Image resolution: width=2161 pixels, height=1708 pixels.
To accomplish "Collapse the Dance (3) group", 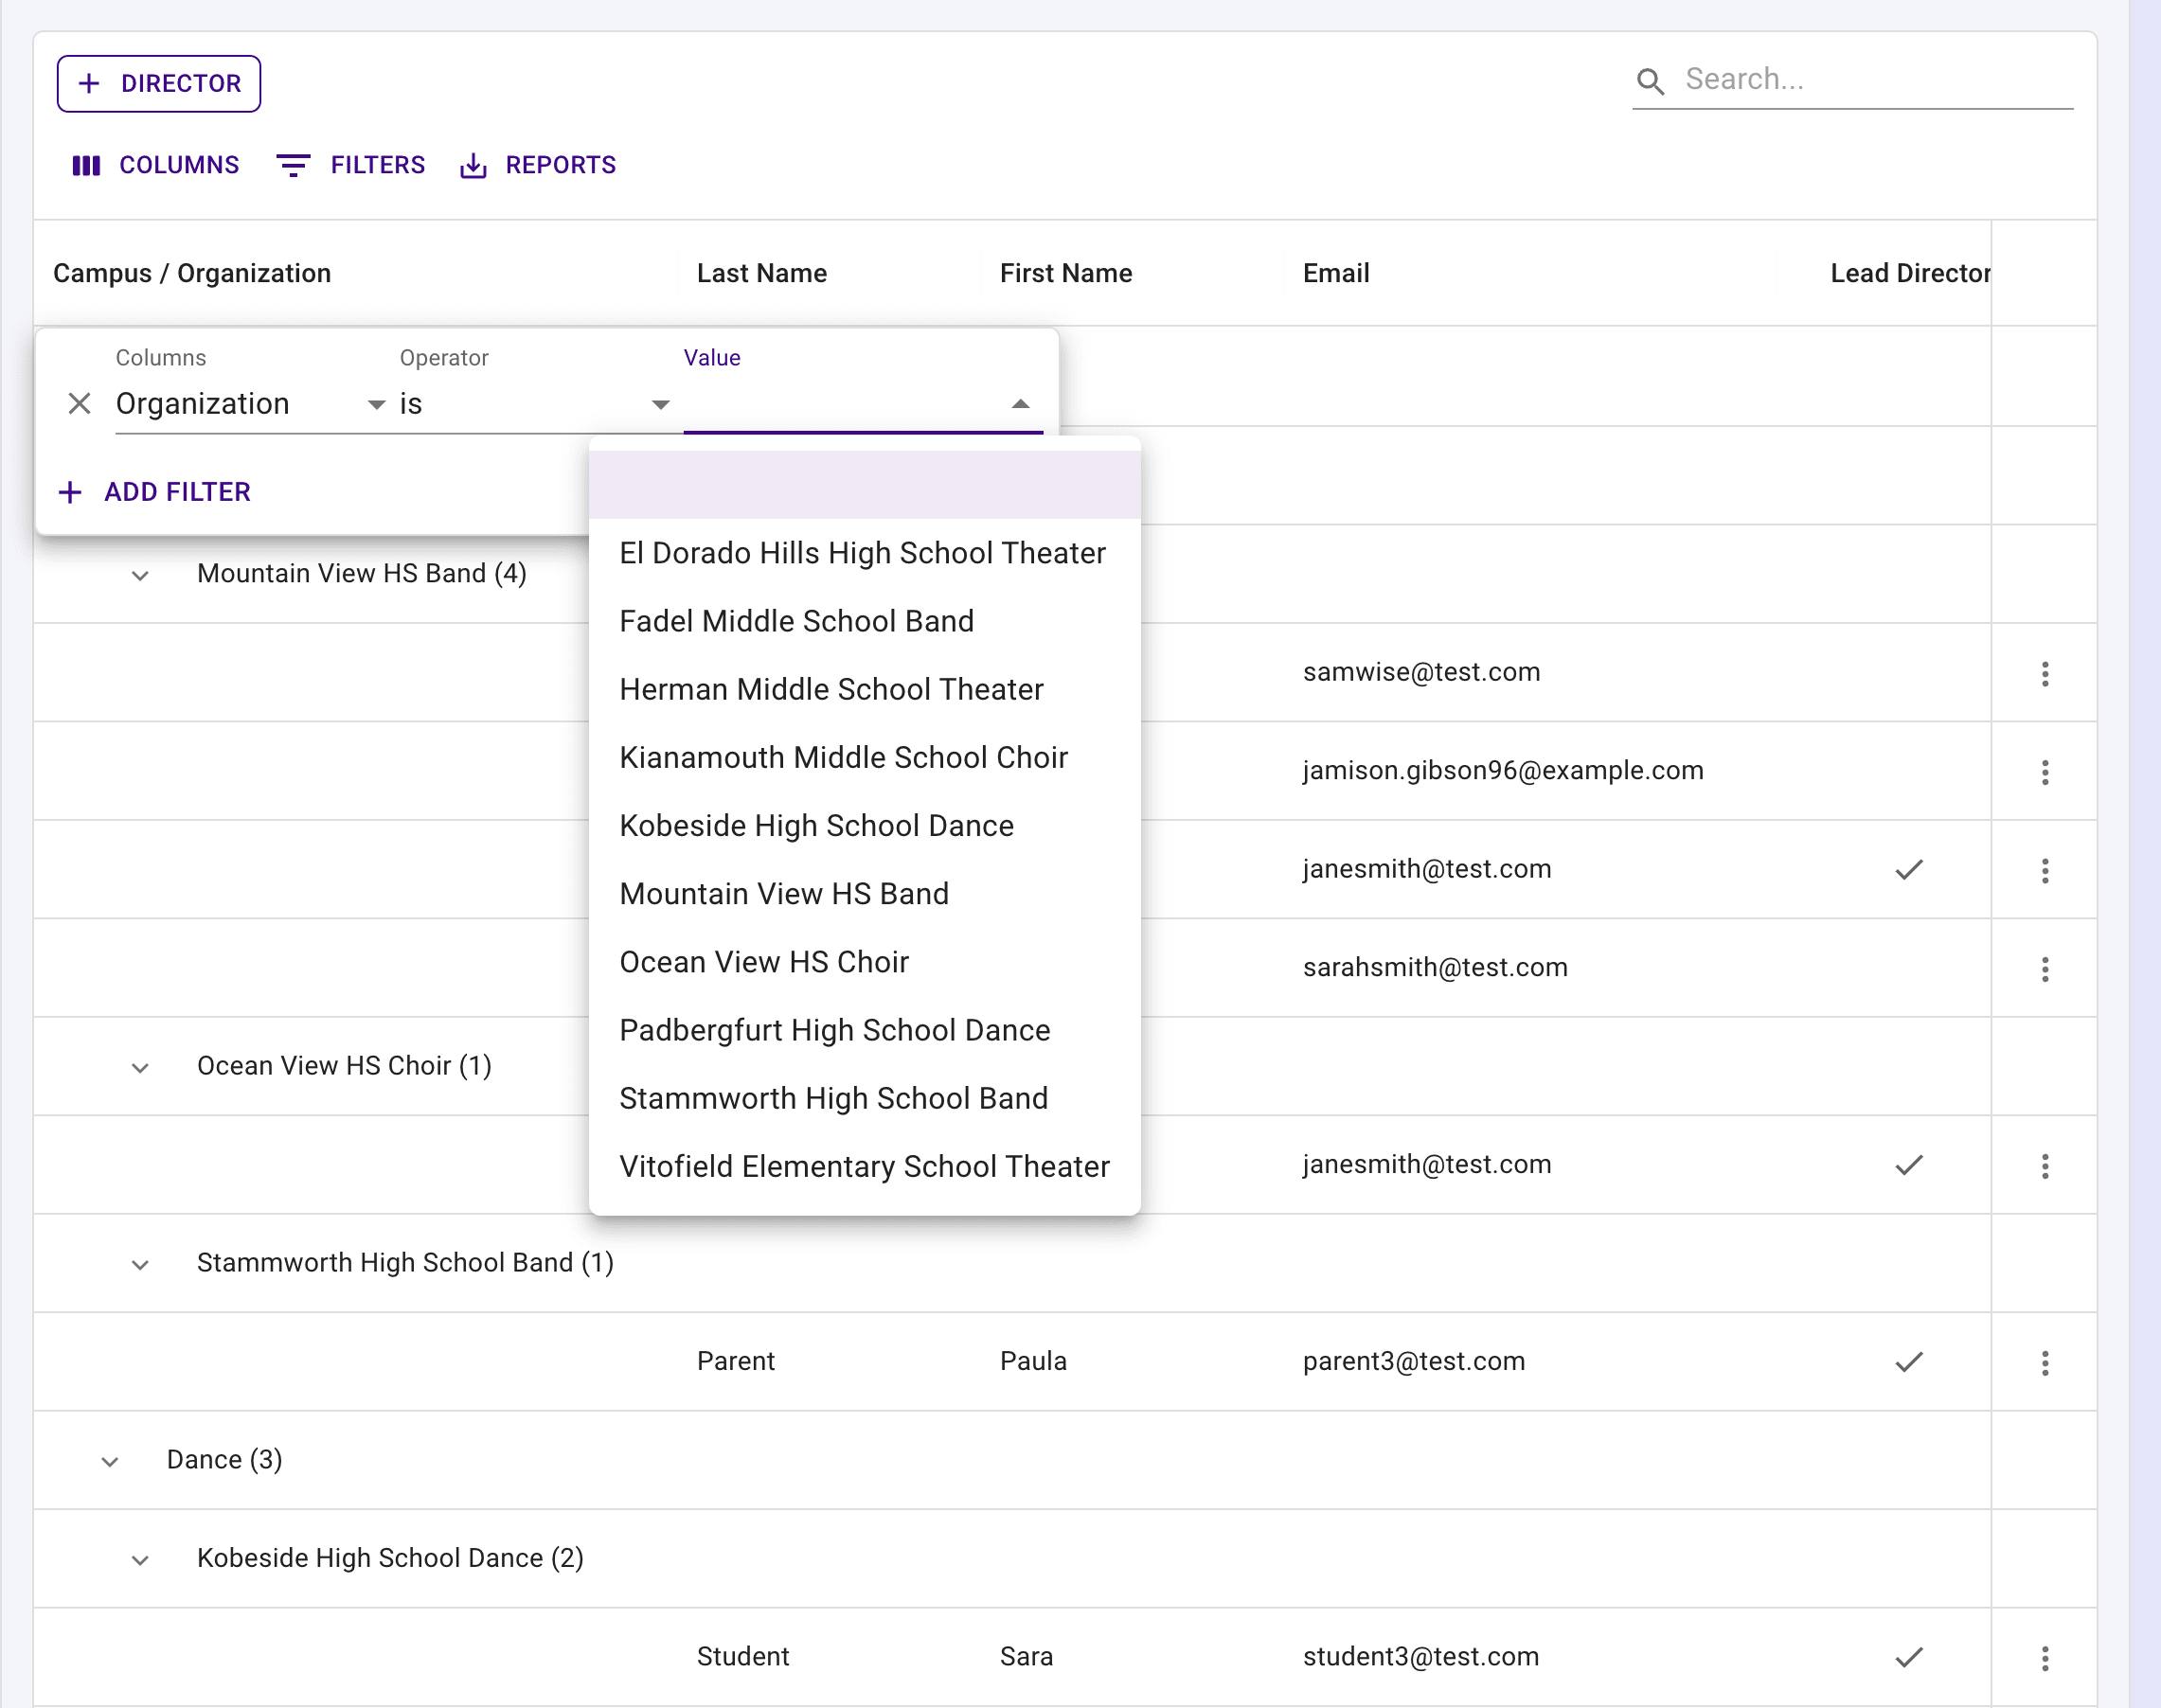I will (x=110, y=1461).
